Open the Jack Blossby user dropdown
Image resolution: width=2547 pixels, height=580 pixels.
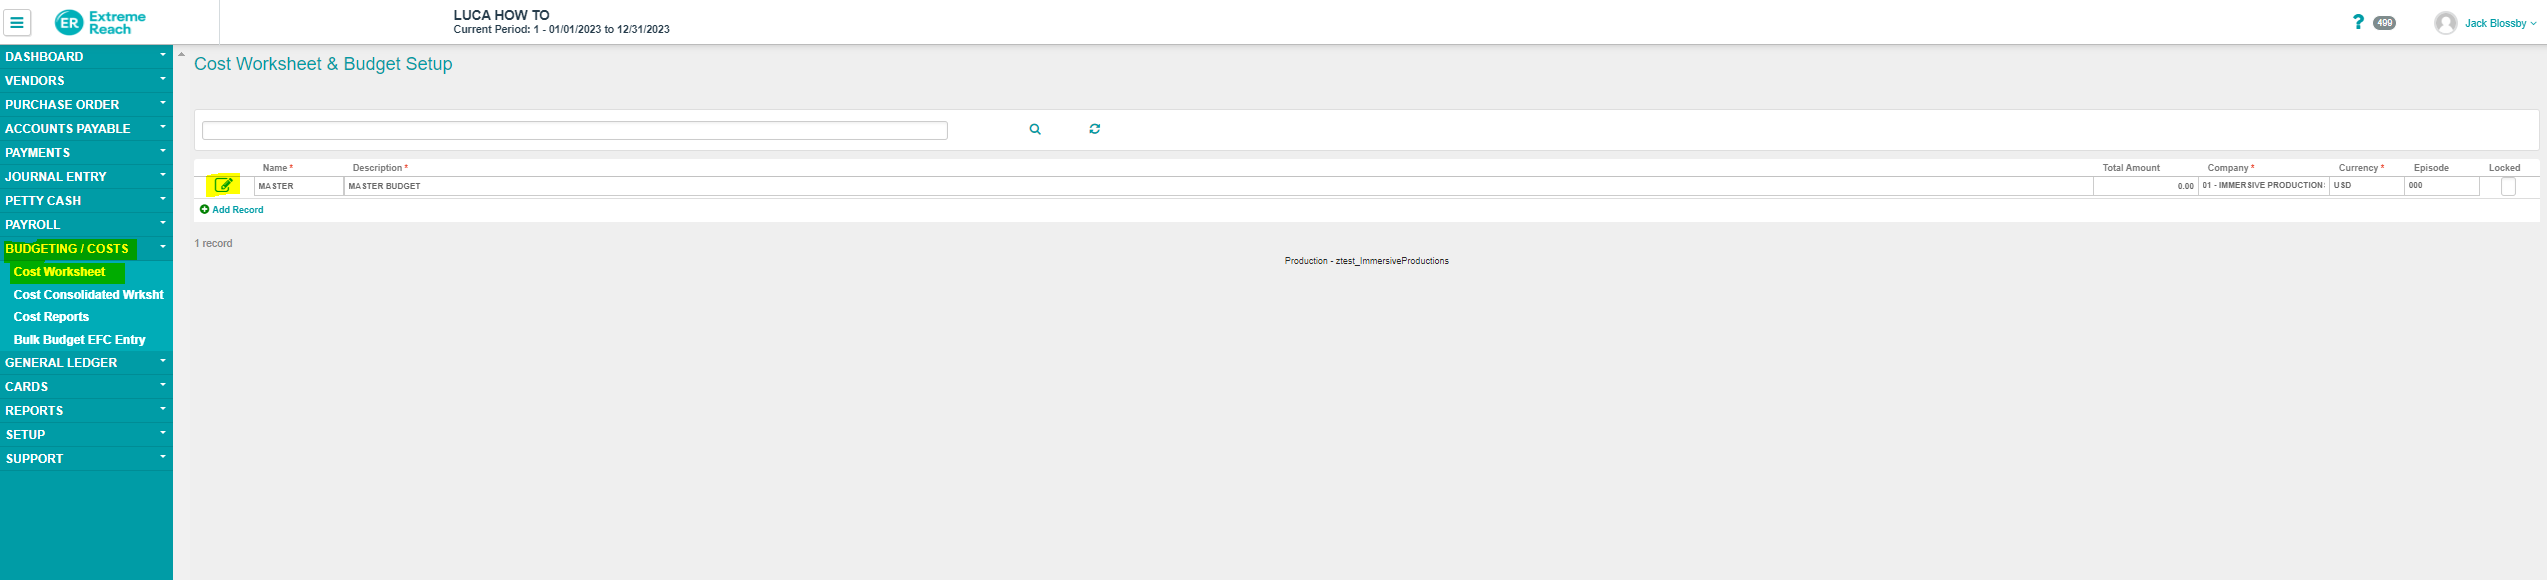2500,23
